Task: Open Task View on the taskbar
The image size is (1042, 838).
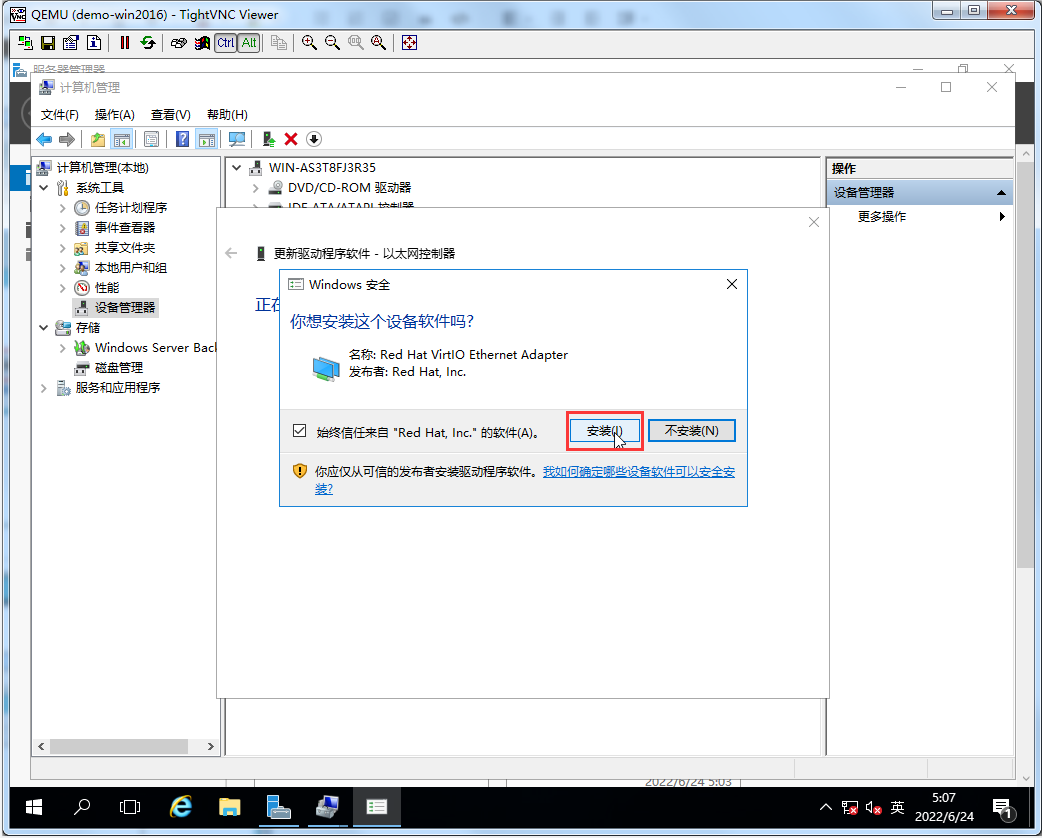Action: tap(130, 807)
